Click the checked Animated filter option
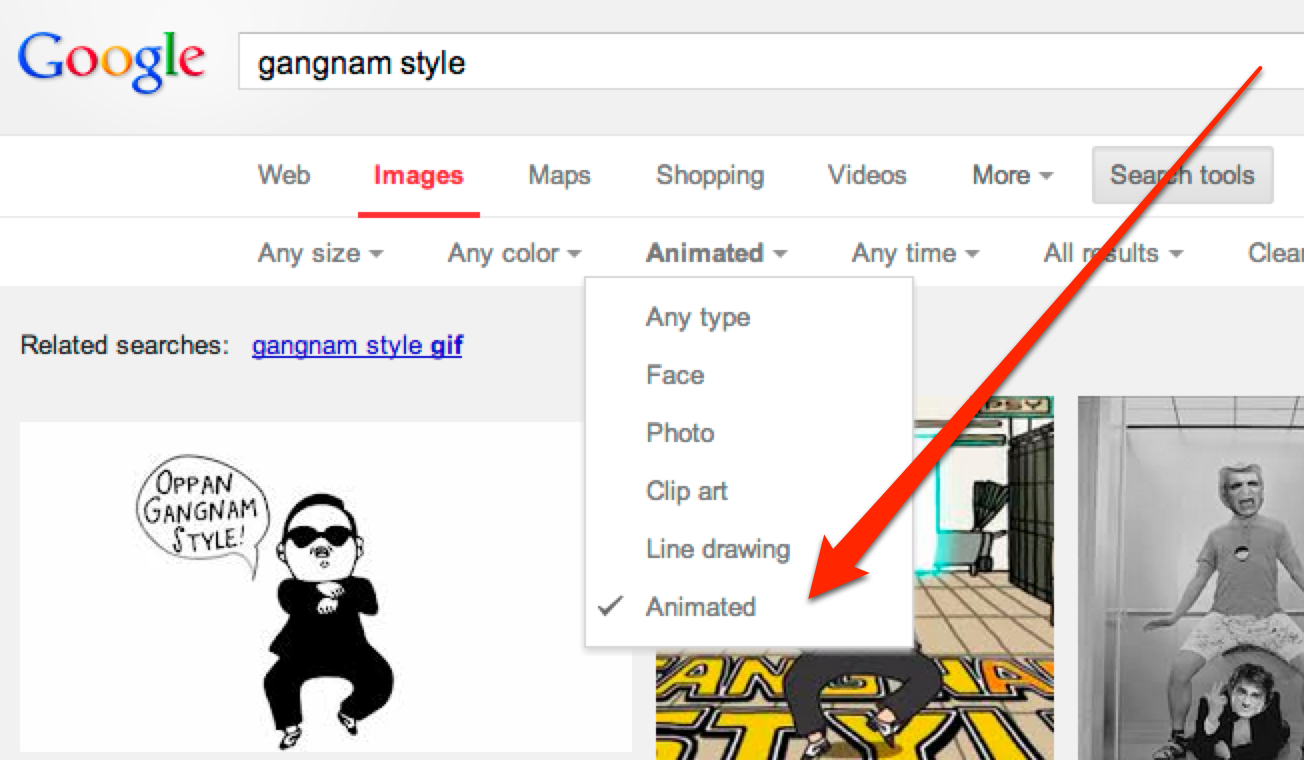The height and width of the screenshot is (760, 1304). (x=701, y=607)
